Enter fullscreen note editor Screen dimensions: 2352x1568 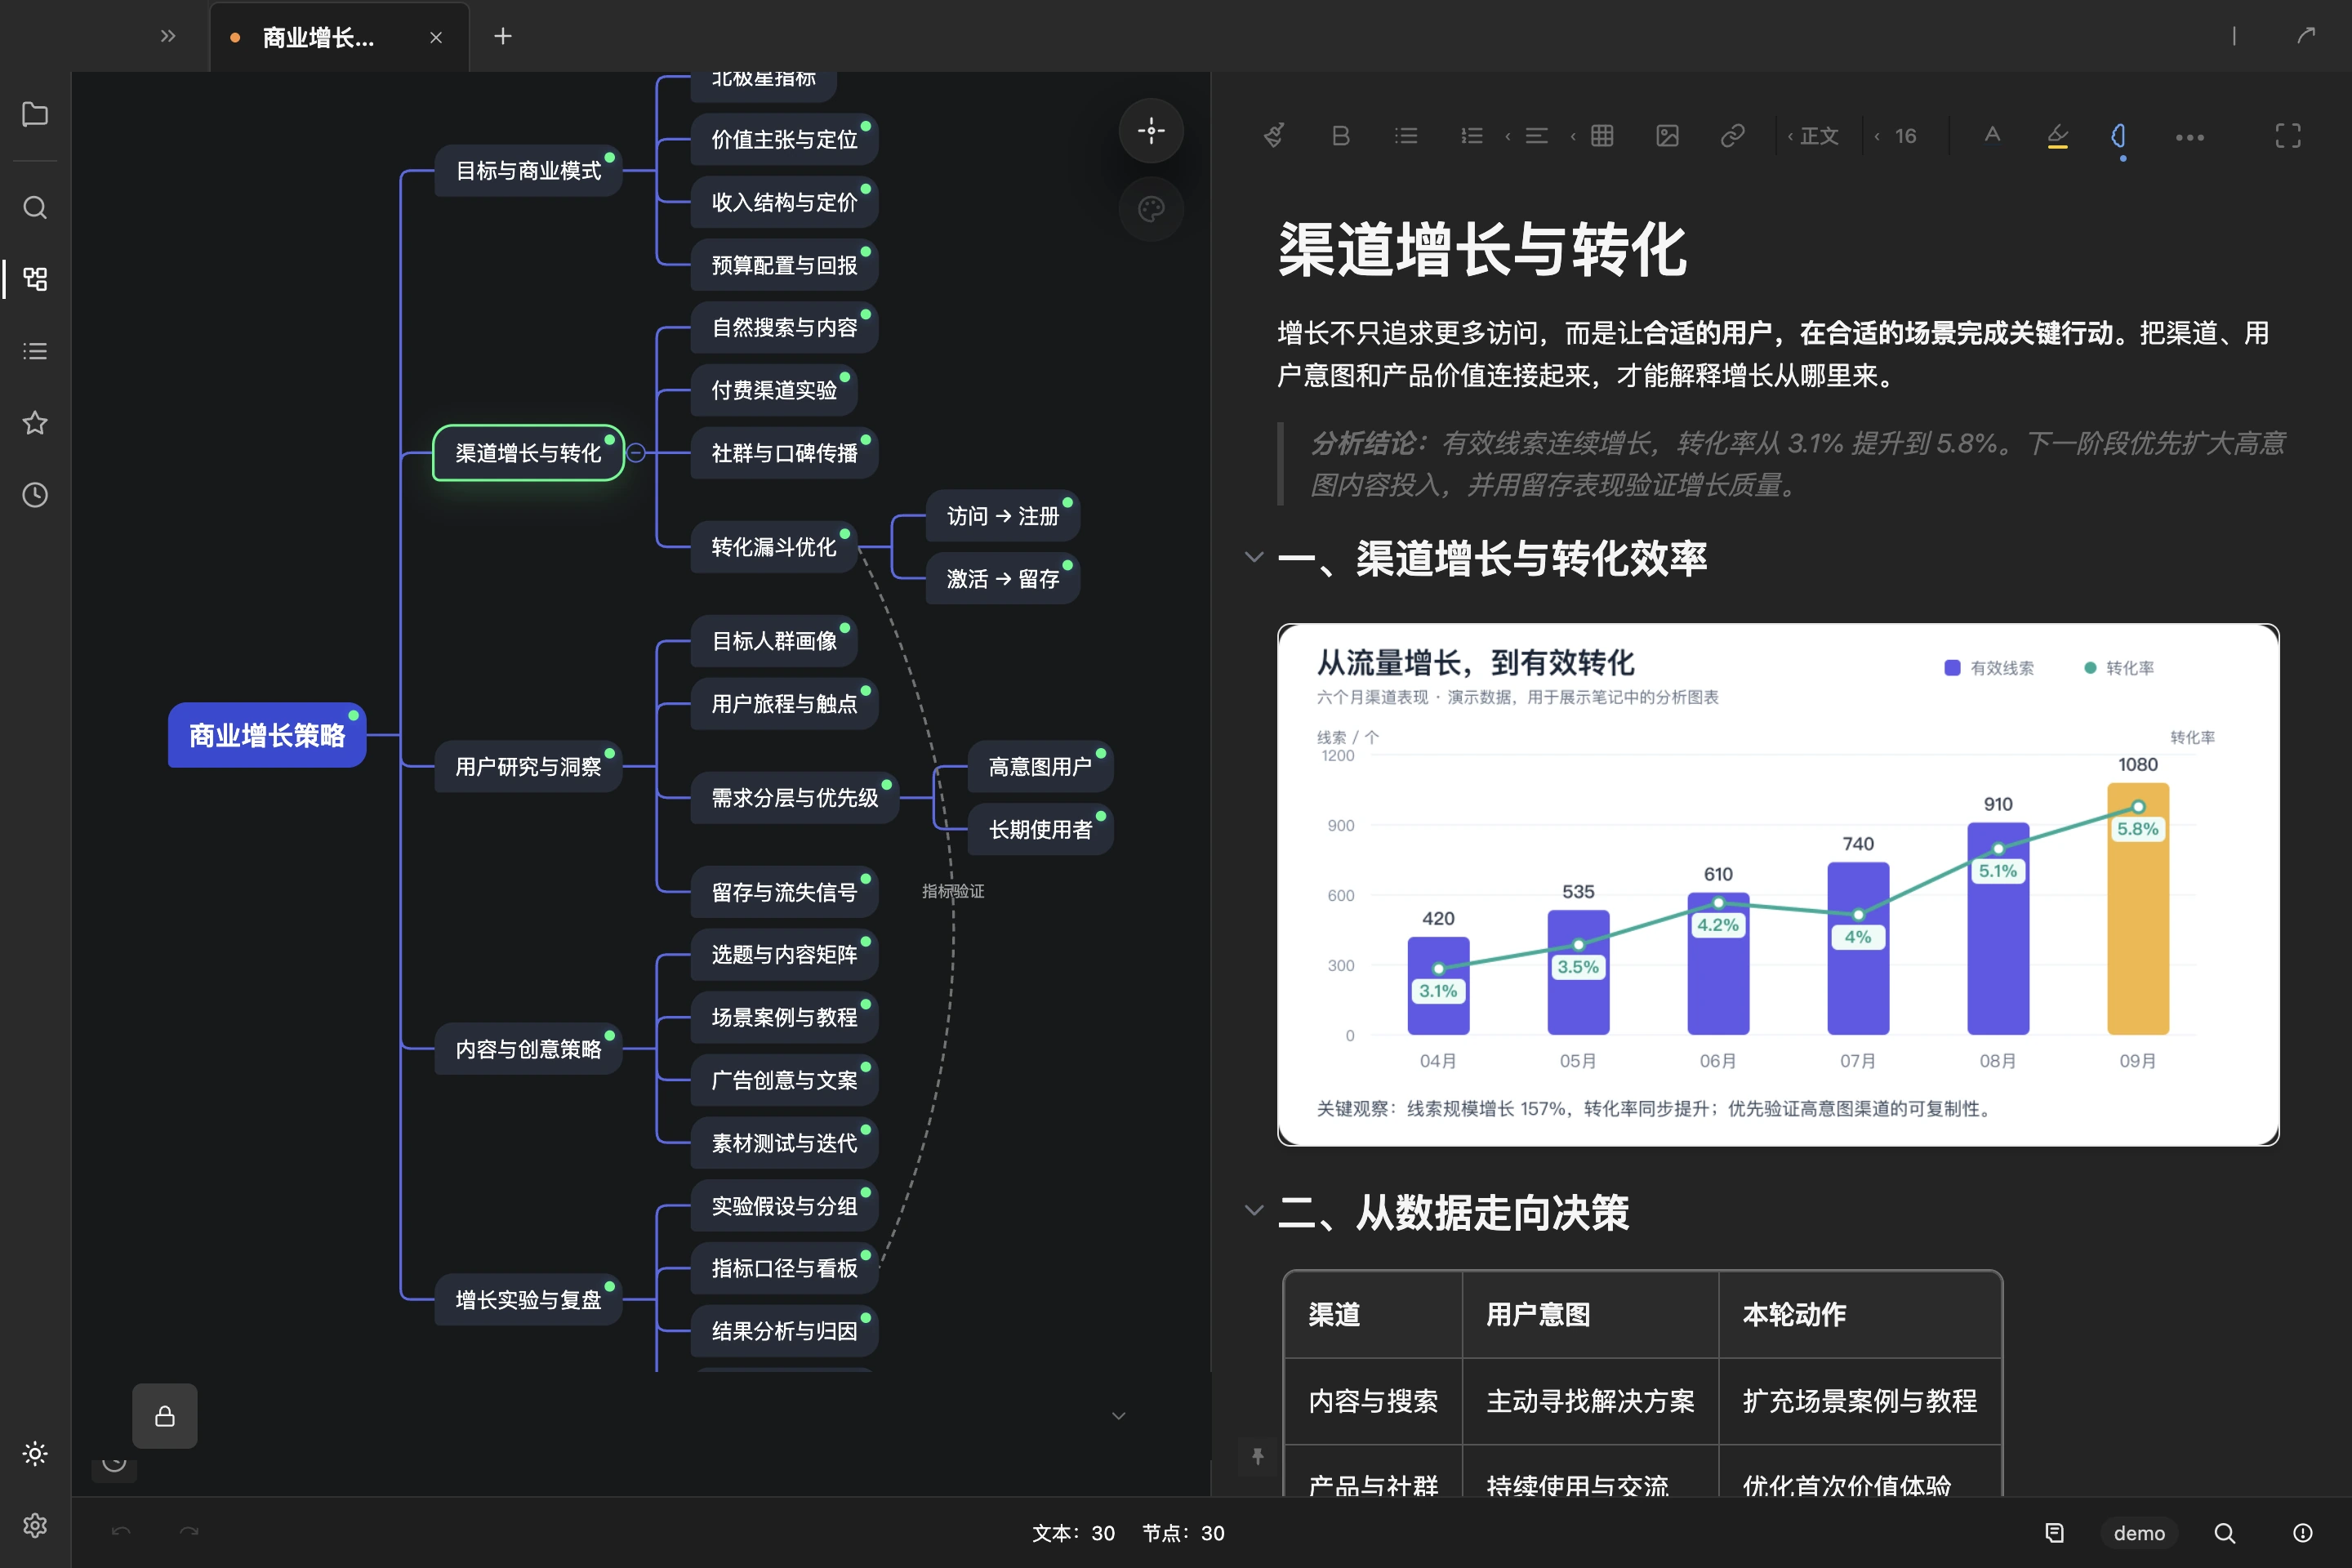pos(2288,136)
